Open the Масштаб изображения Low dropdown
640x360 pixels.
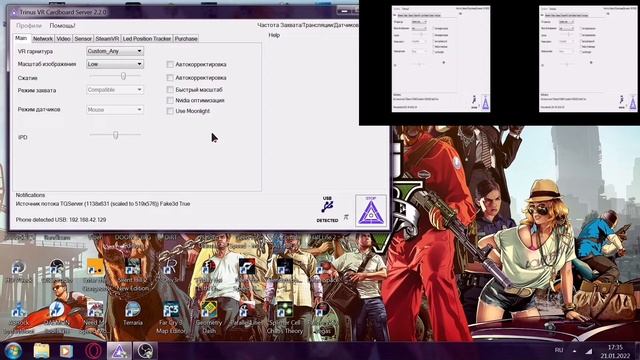pos(115,64)
